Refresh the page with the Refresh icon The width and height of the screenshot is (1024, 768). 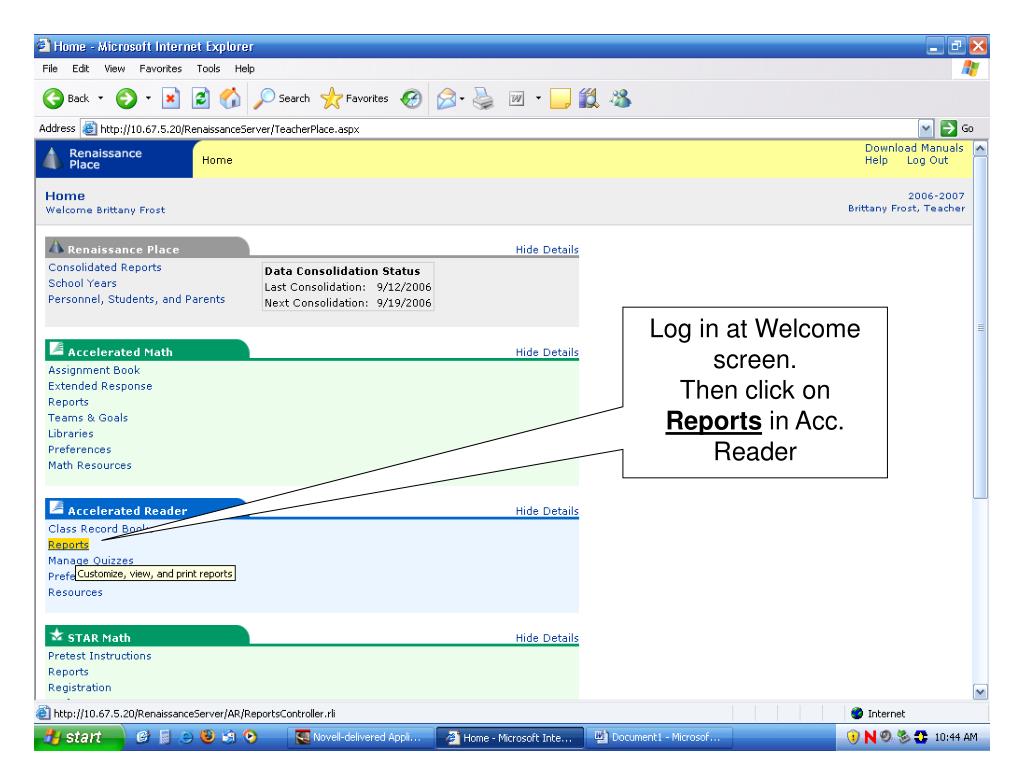tap(200, 99)
